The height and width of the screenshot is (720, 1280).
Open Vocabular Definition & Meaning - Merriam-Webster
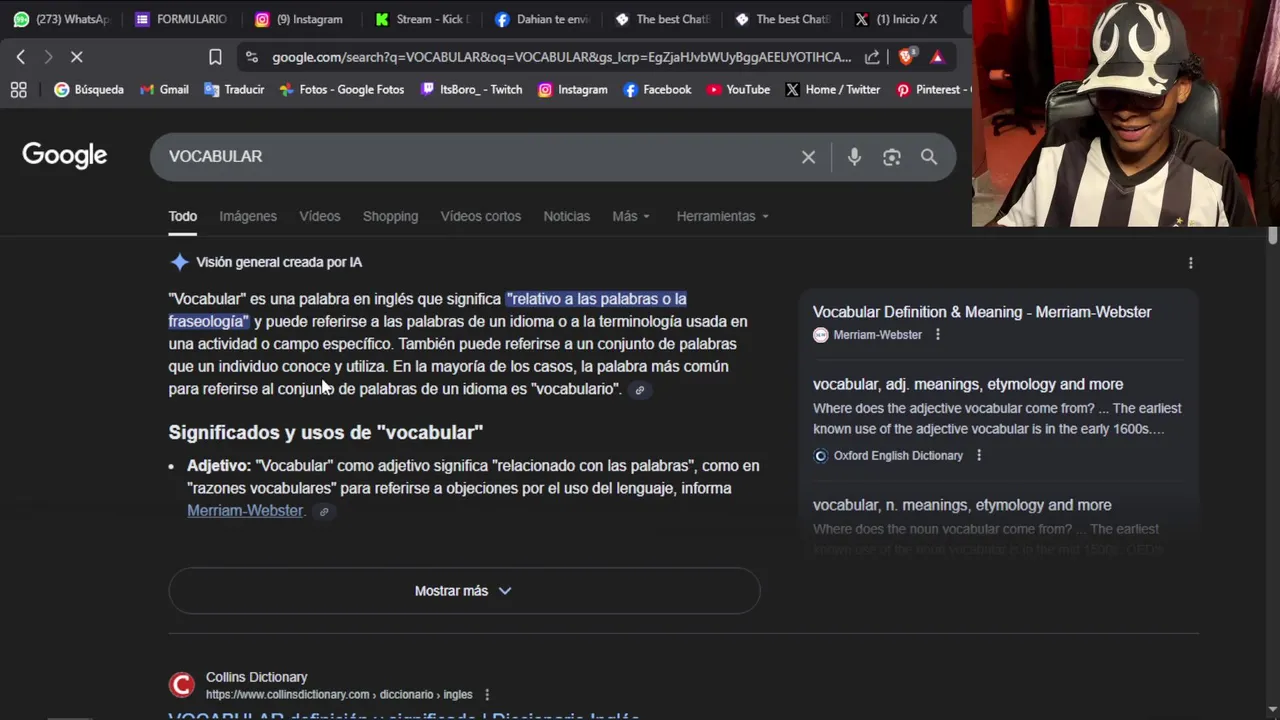coord(982,312)
